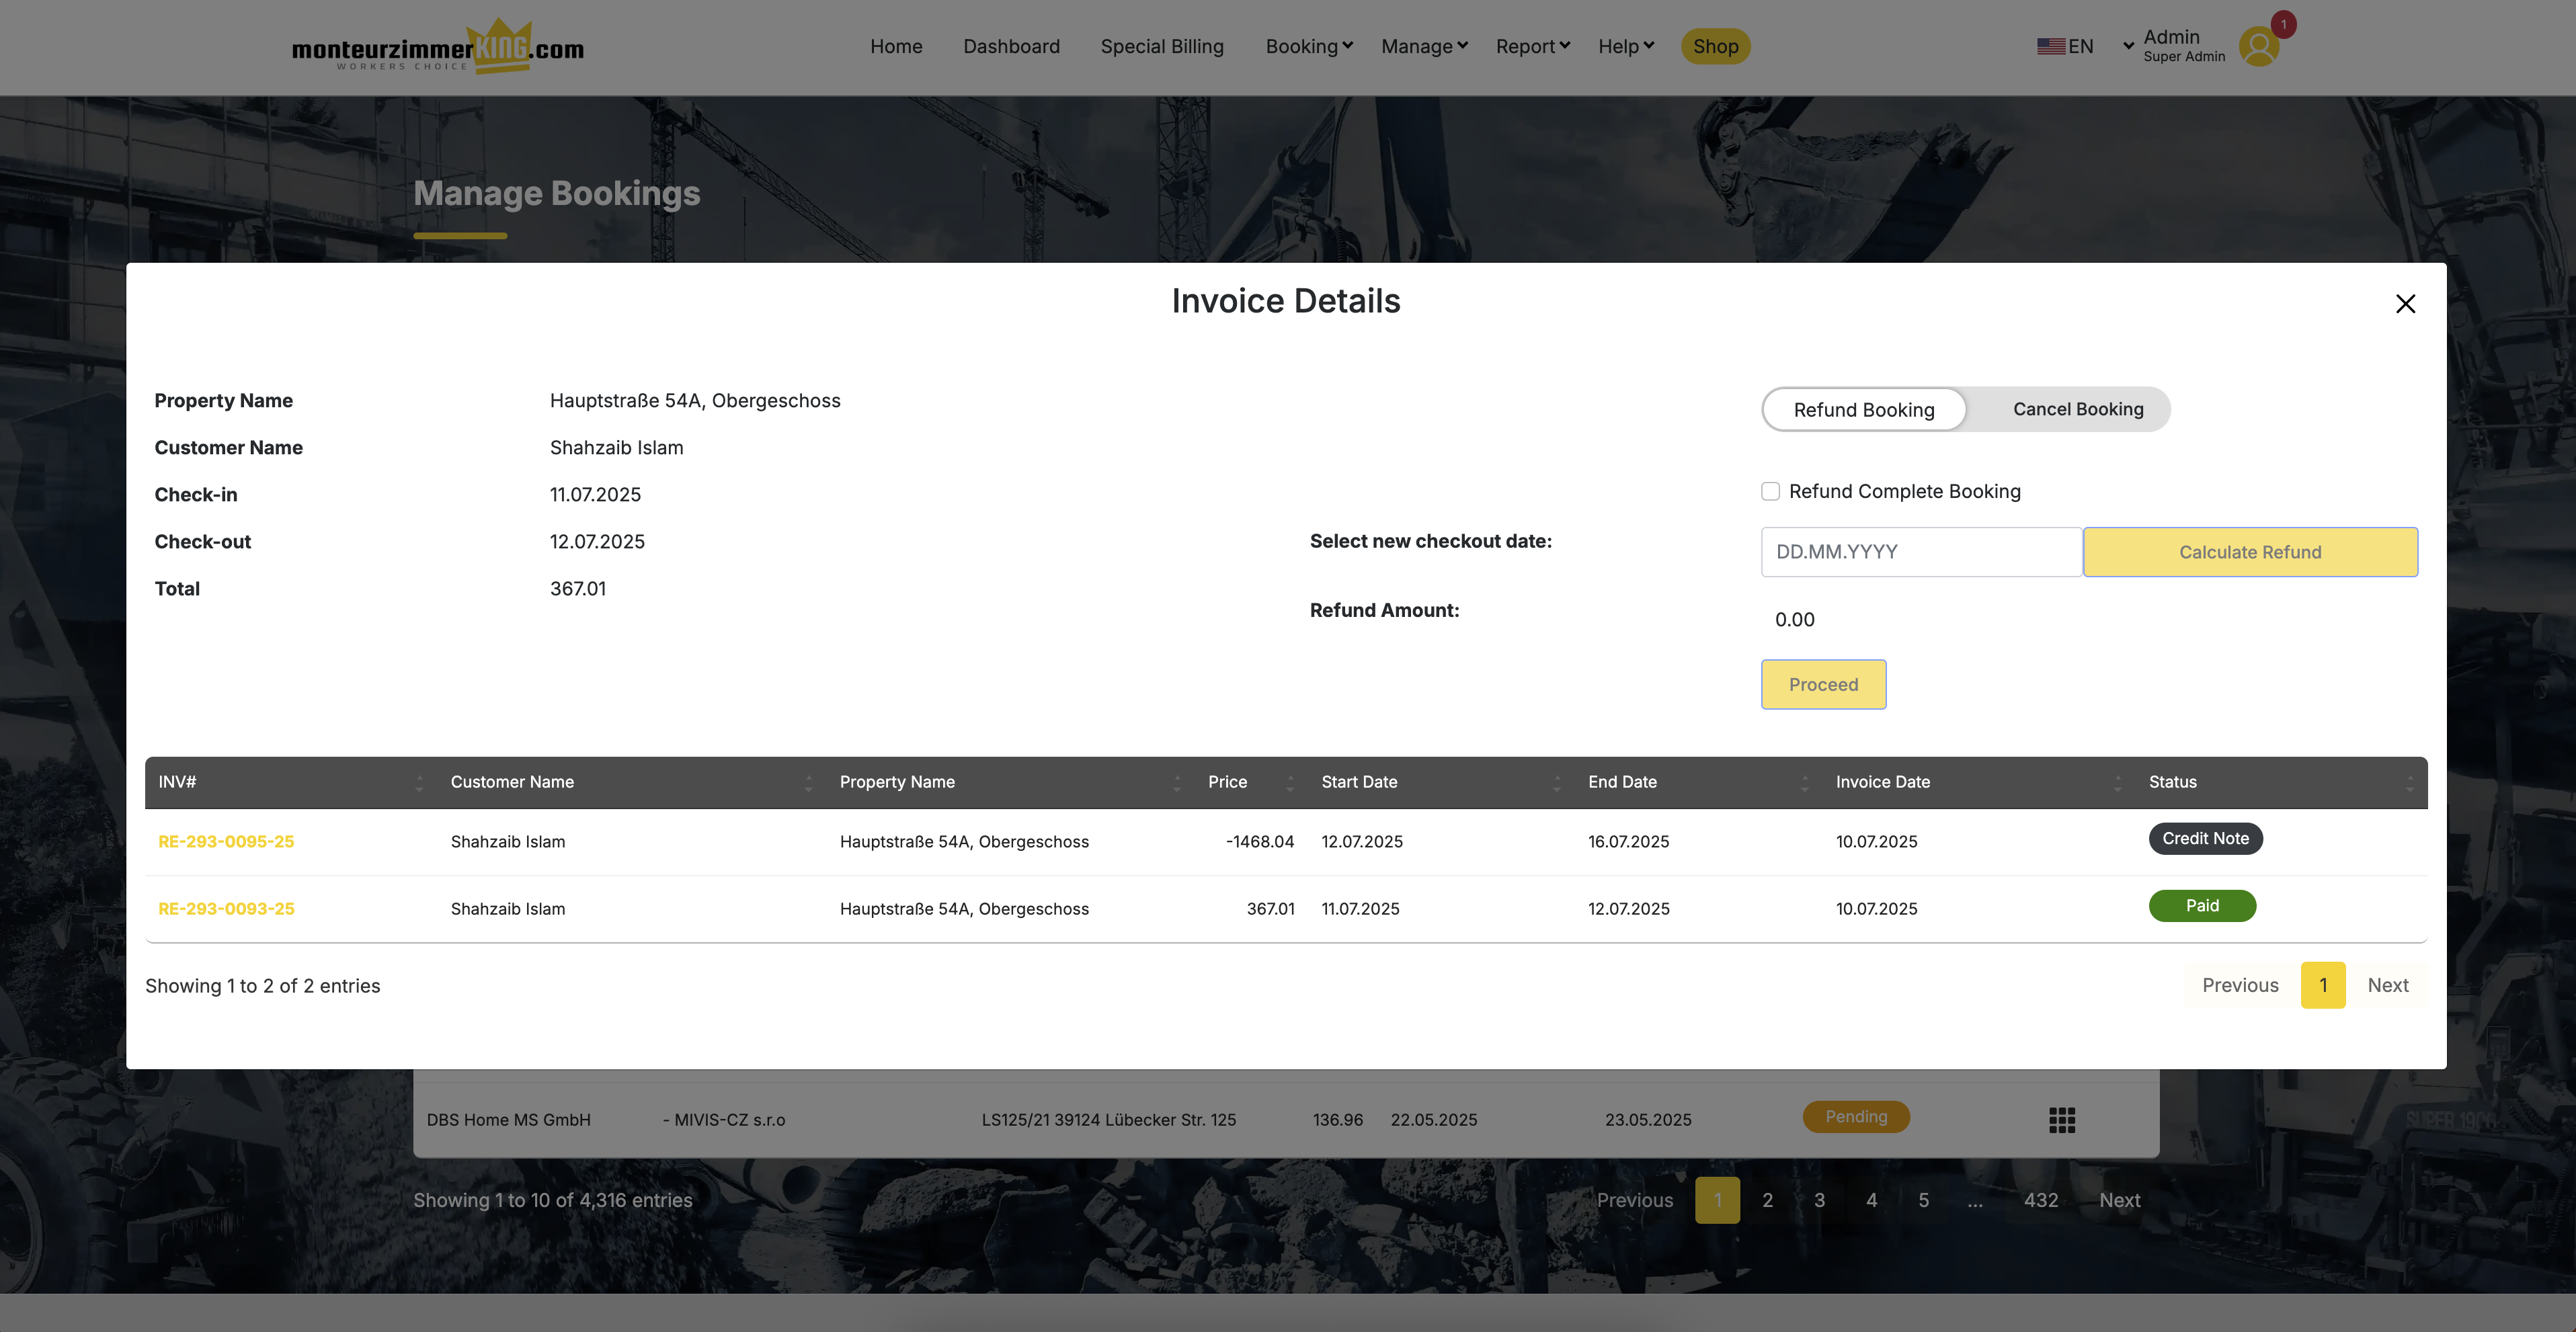The height and width of the screenshot is (1332, 2576).
Task: Click the new checkout date field
Action: coord(1920,552)
